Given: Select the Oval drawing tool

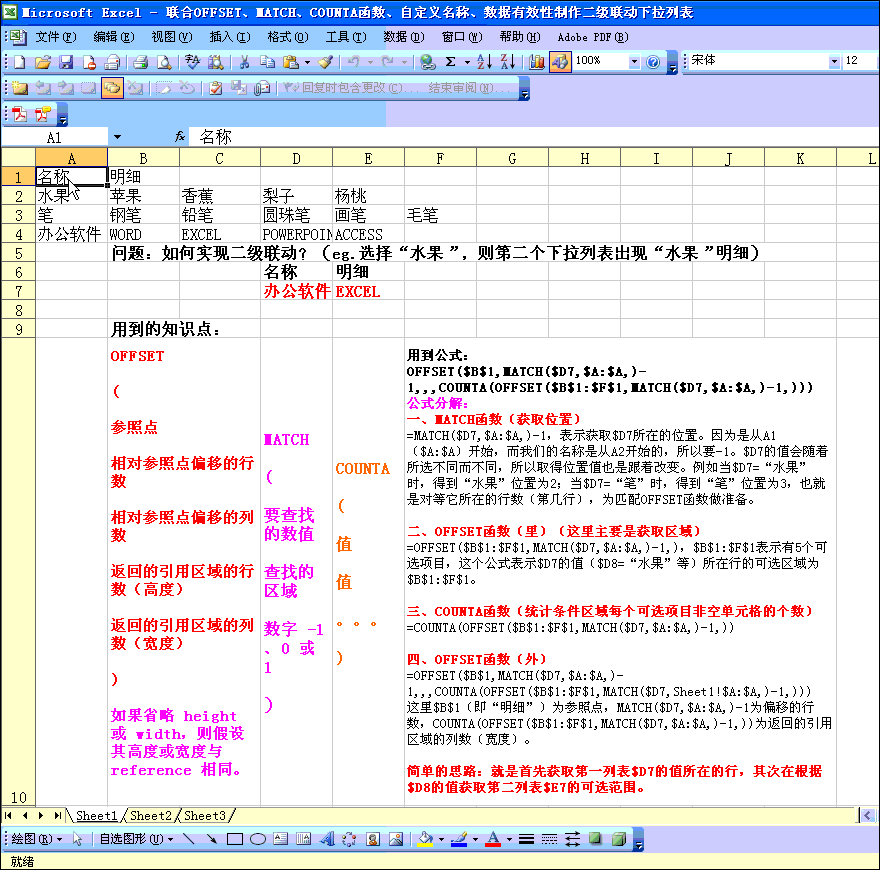Looking at the screenshot, I should click(257, 839).
